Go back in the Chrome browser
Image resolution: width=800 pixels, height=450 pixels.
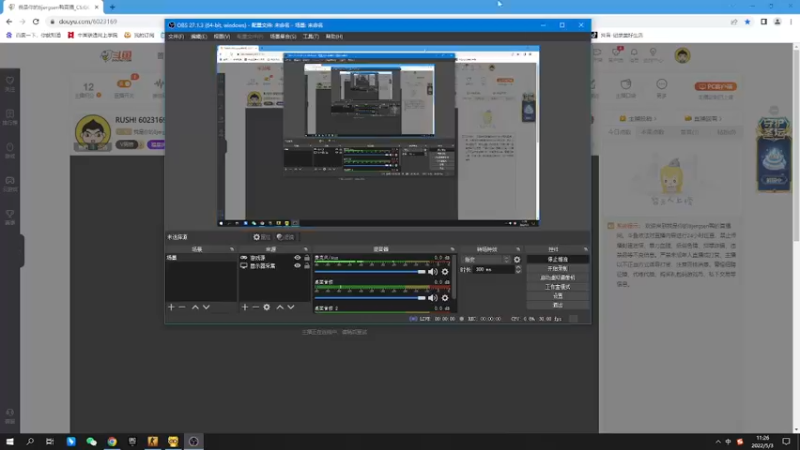pos(9,22)
